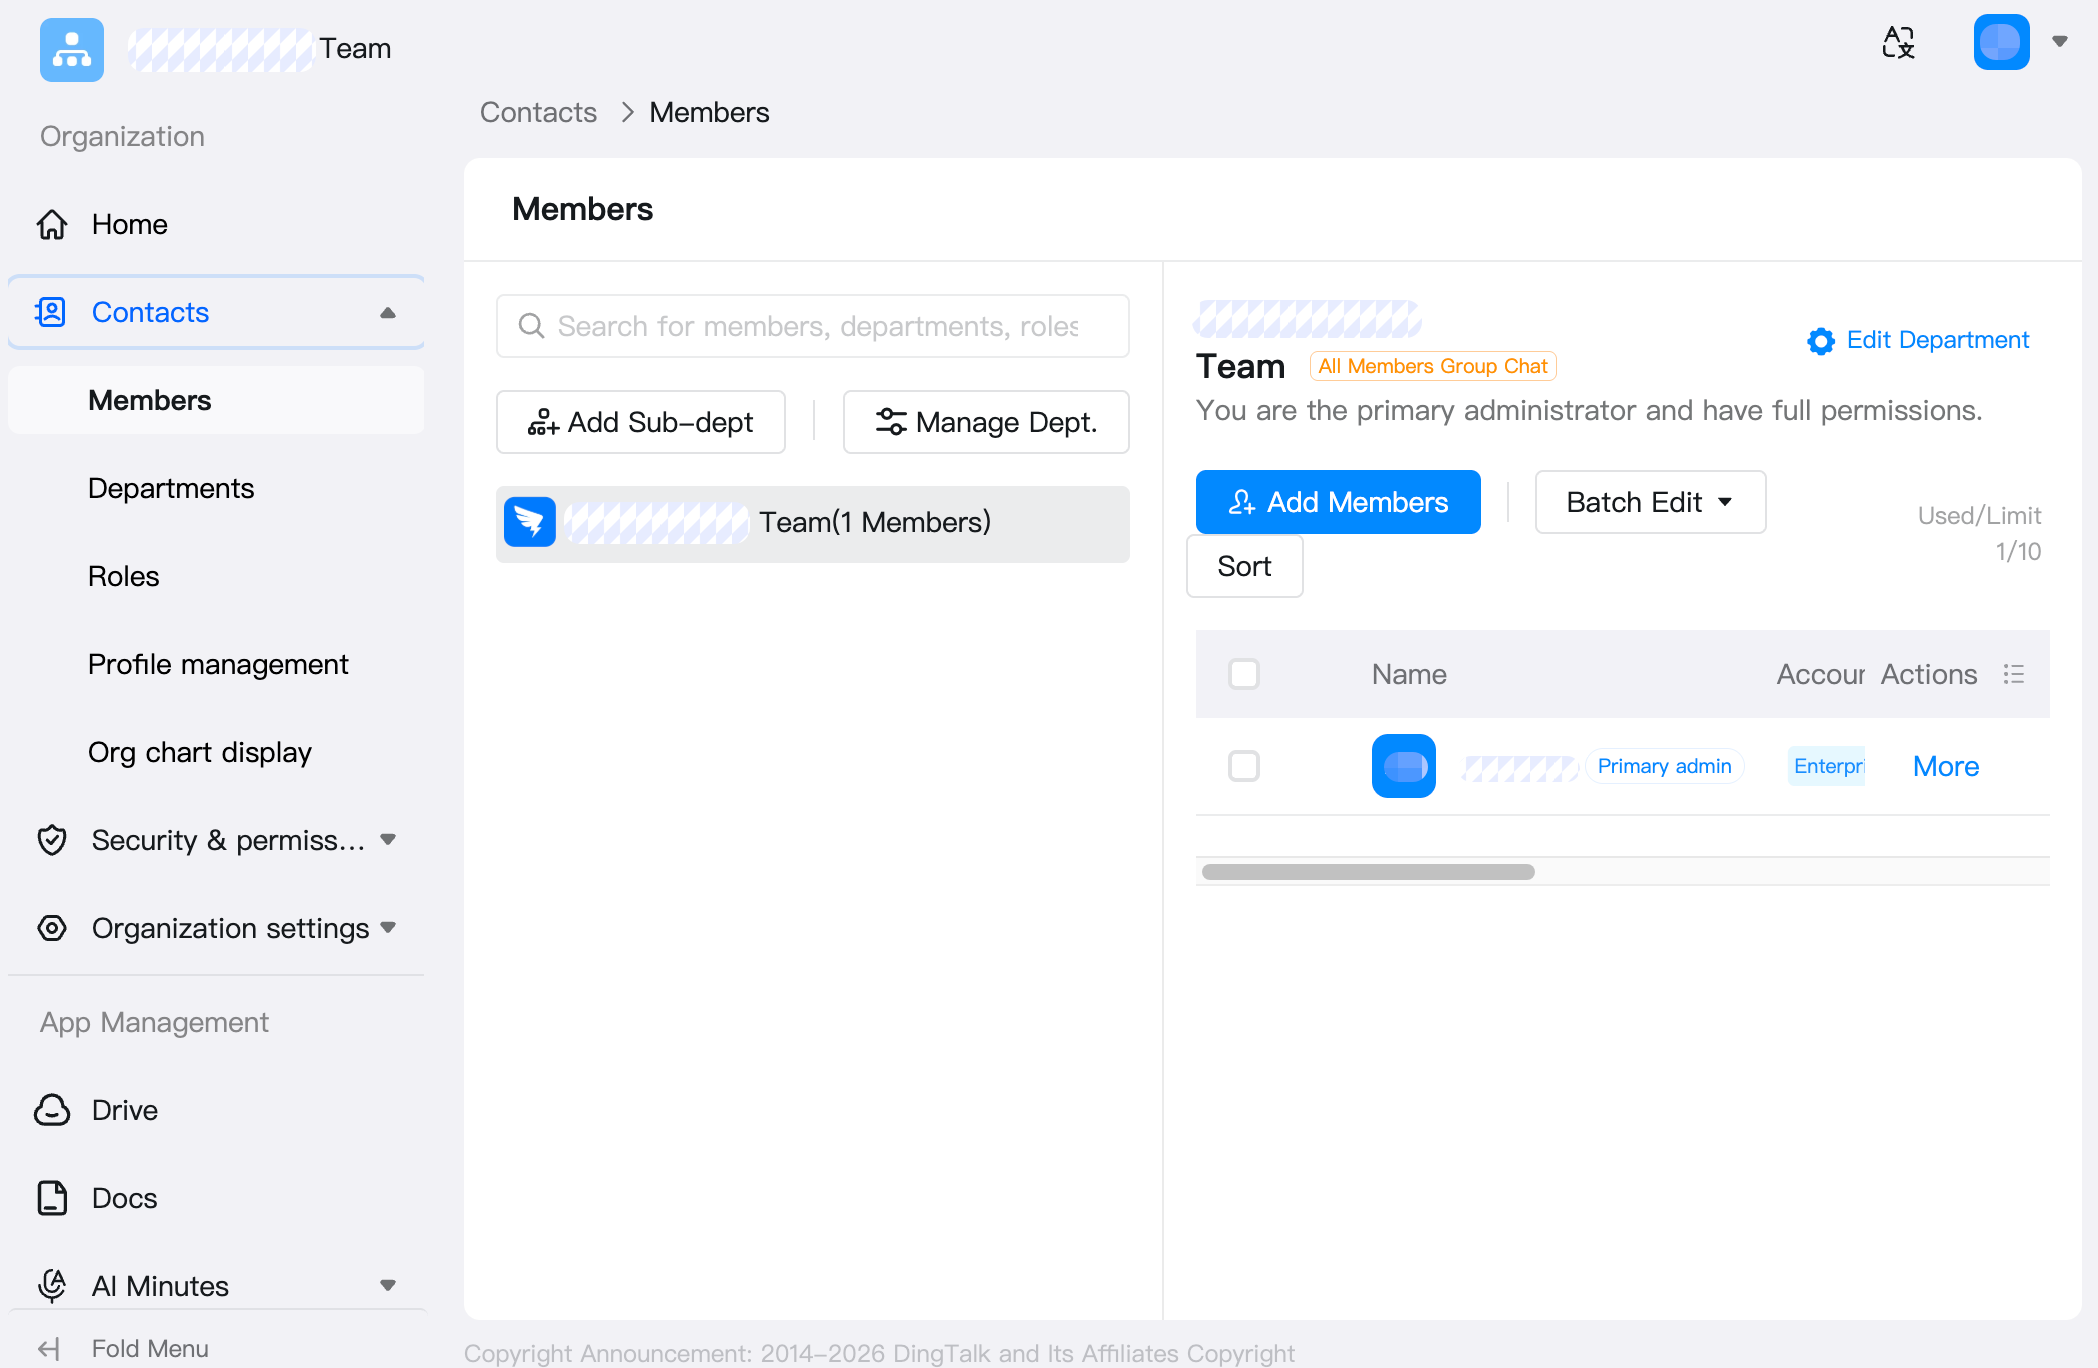
Task: Click the Add Members button
Action: (x=1338, y=502)
